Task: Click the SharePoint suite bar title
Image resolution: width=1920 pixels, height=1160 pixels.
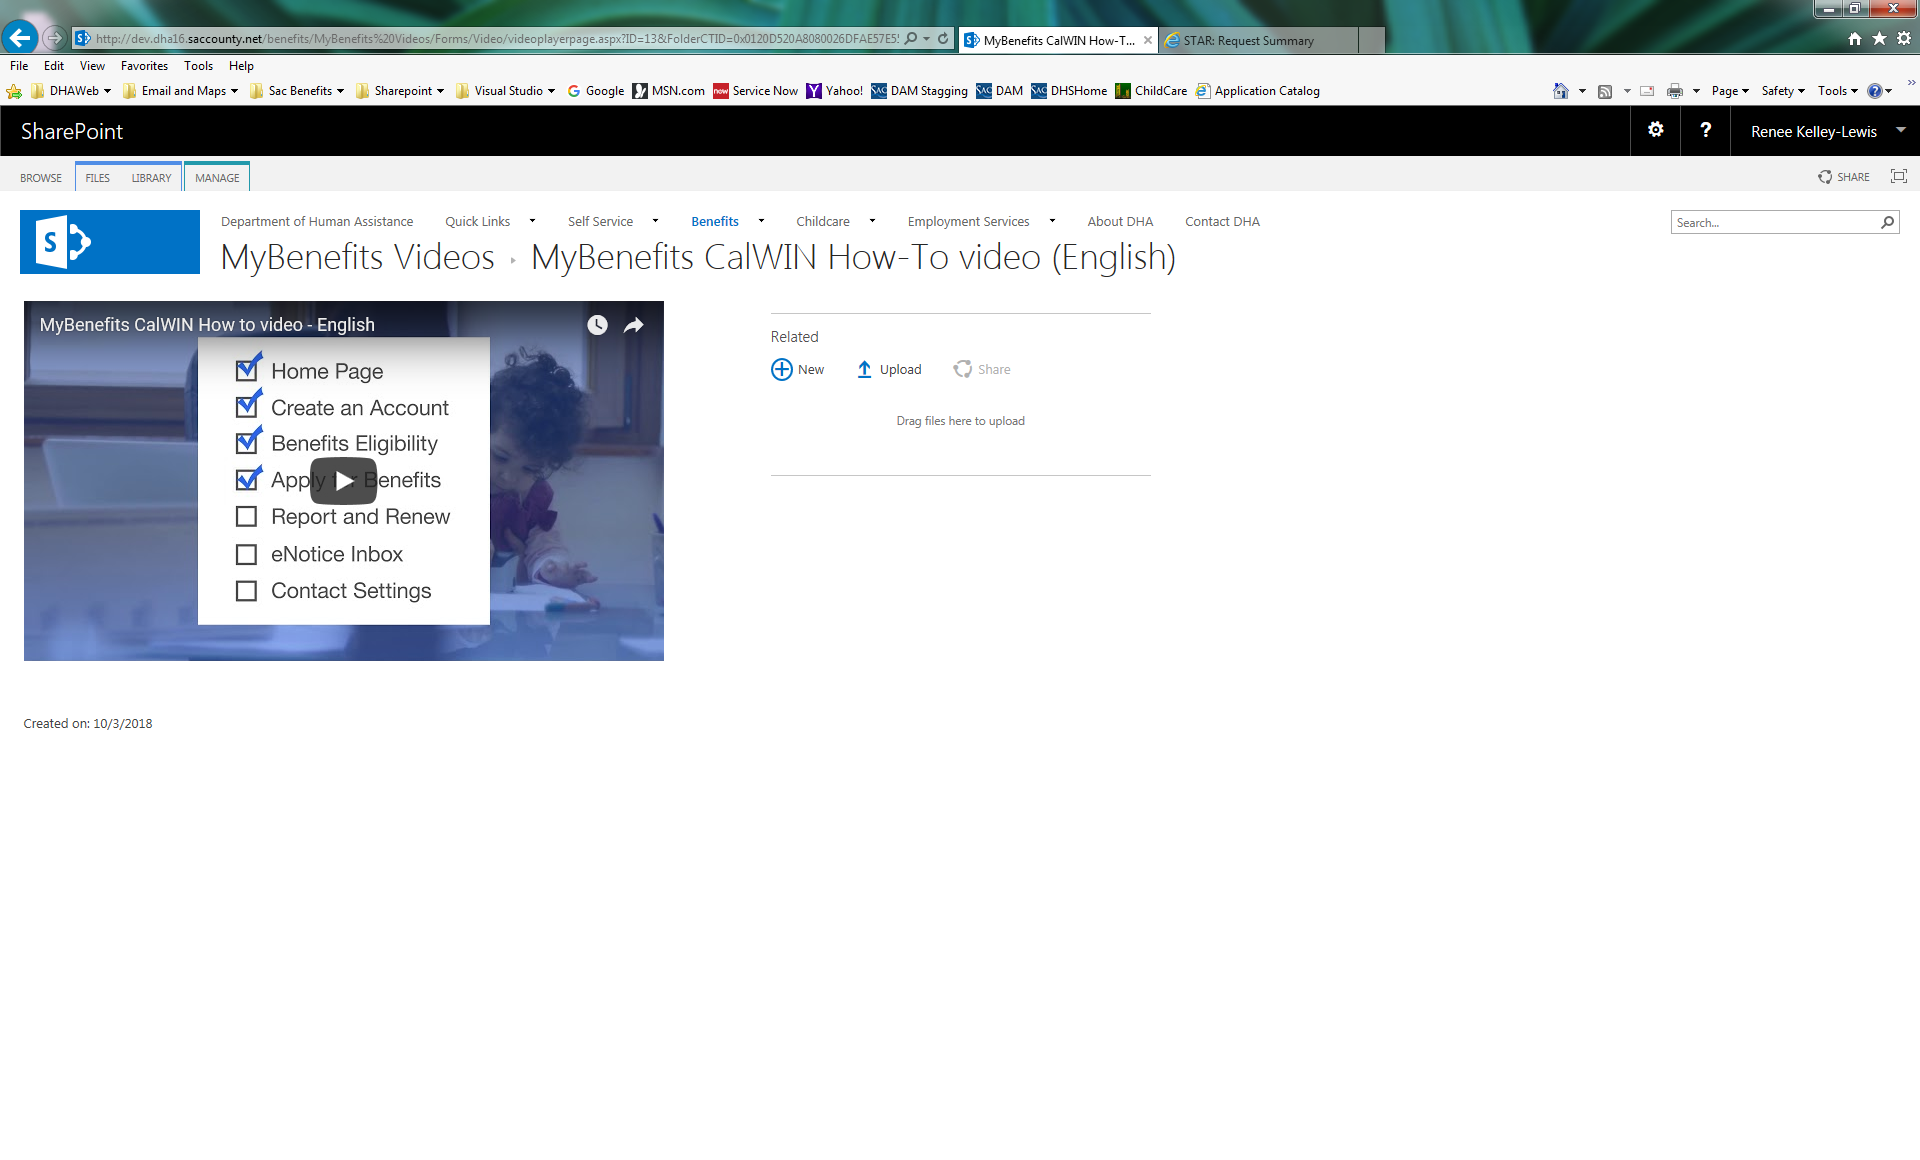Action: (72, 131)
